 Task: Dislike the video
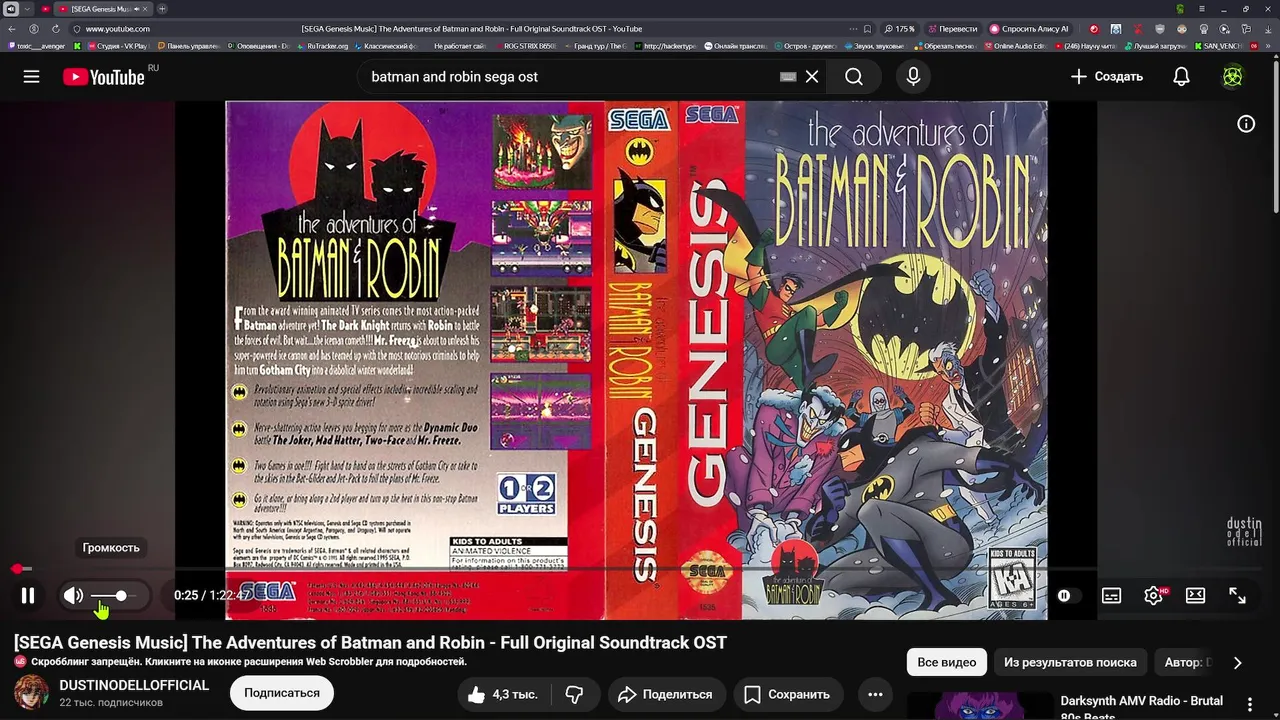574,694
